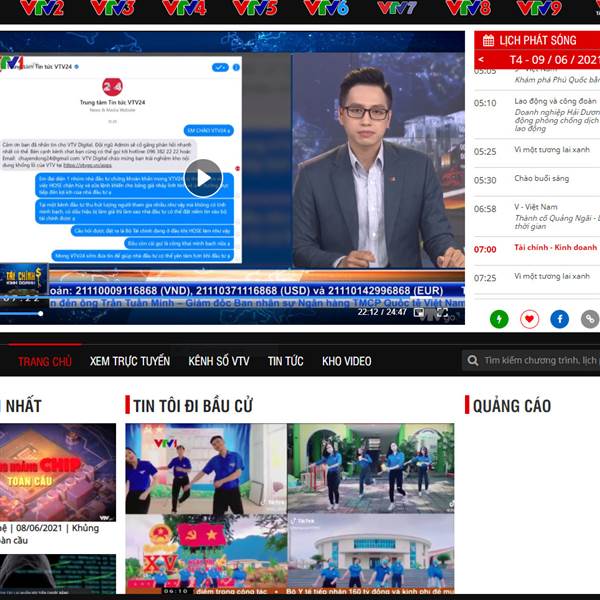Click the 22:12 / 24:47 time display
The height and width of the screenshot is (600, 600).
click(382, 312)
